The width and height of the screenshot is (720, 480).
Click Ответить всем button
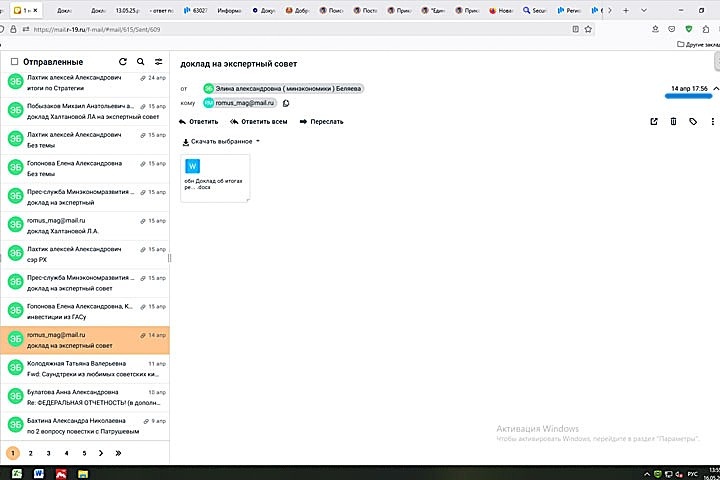[259, 122]
